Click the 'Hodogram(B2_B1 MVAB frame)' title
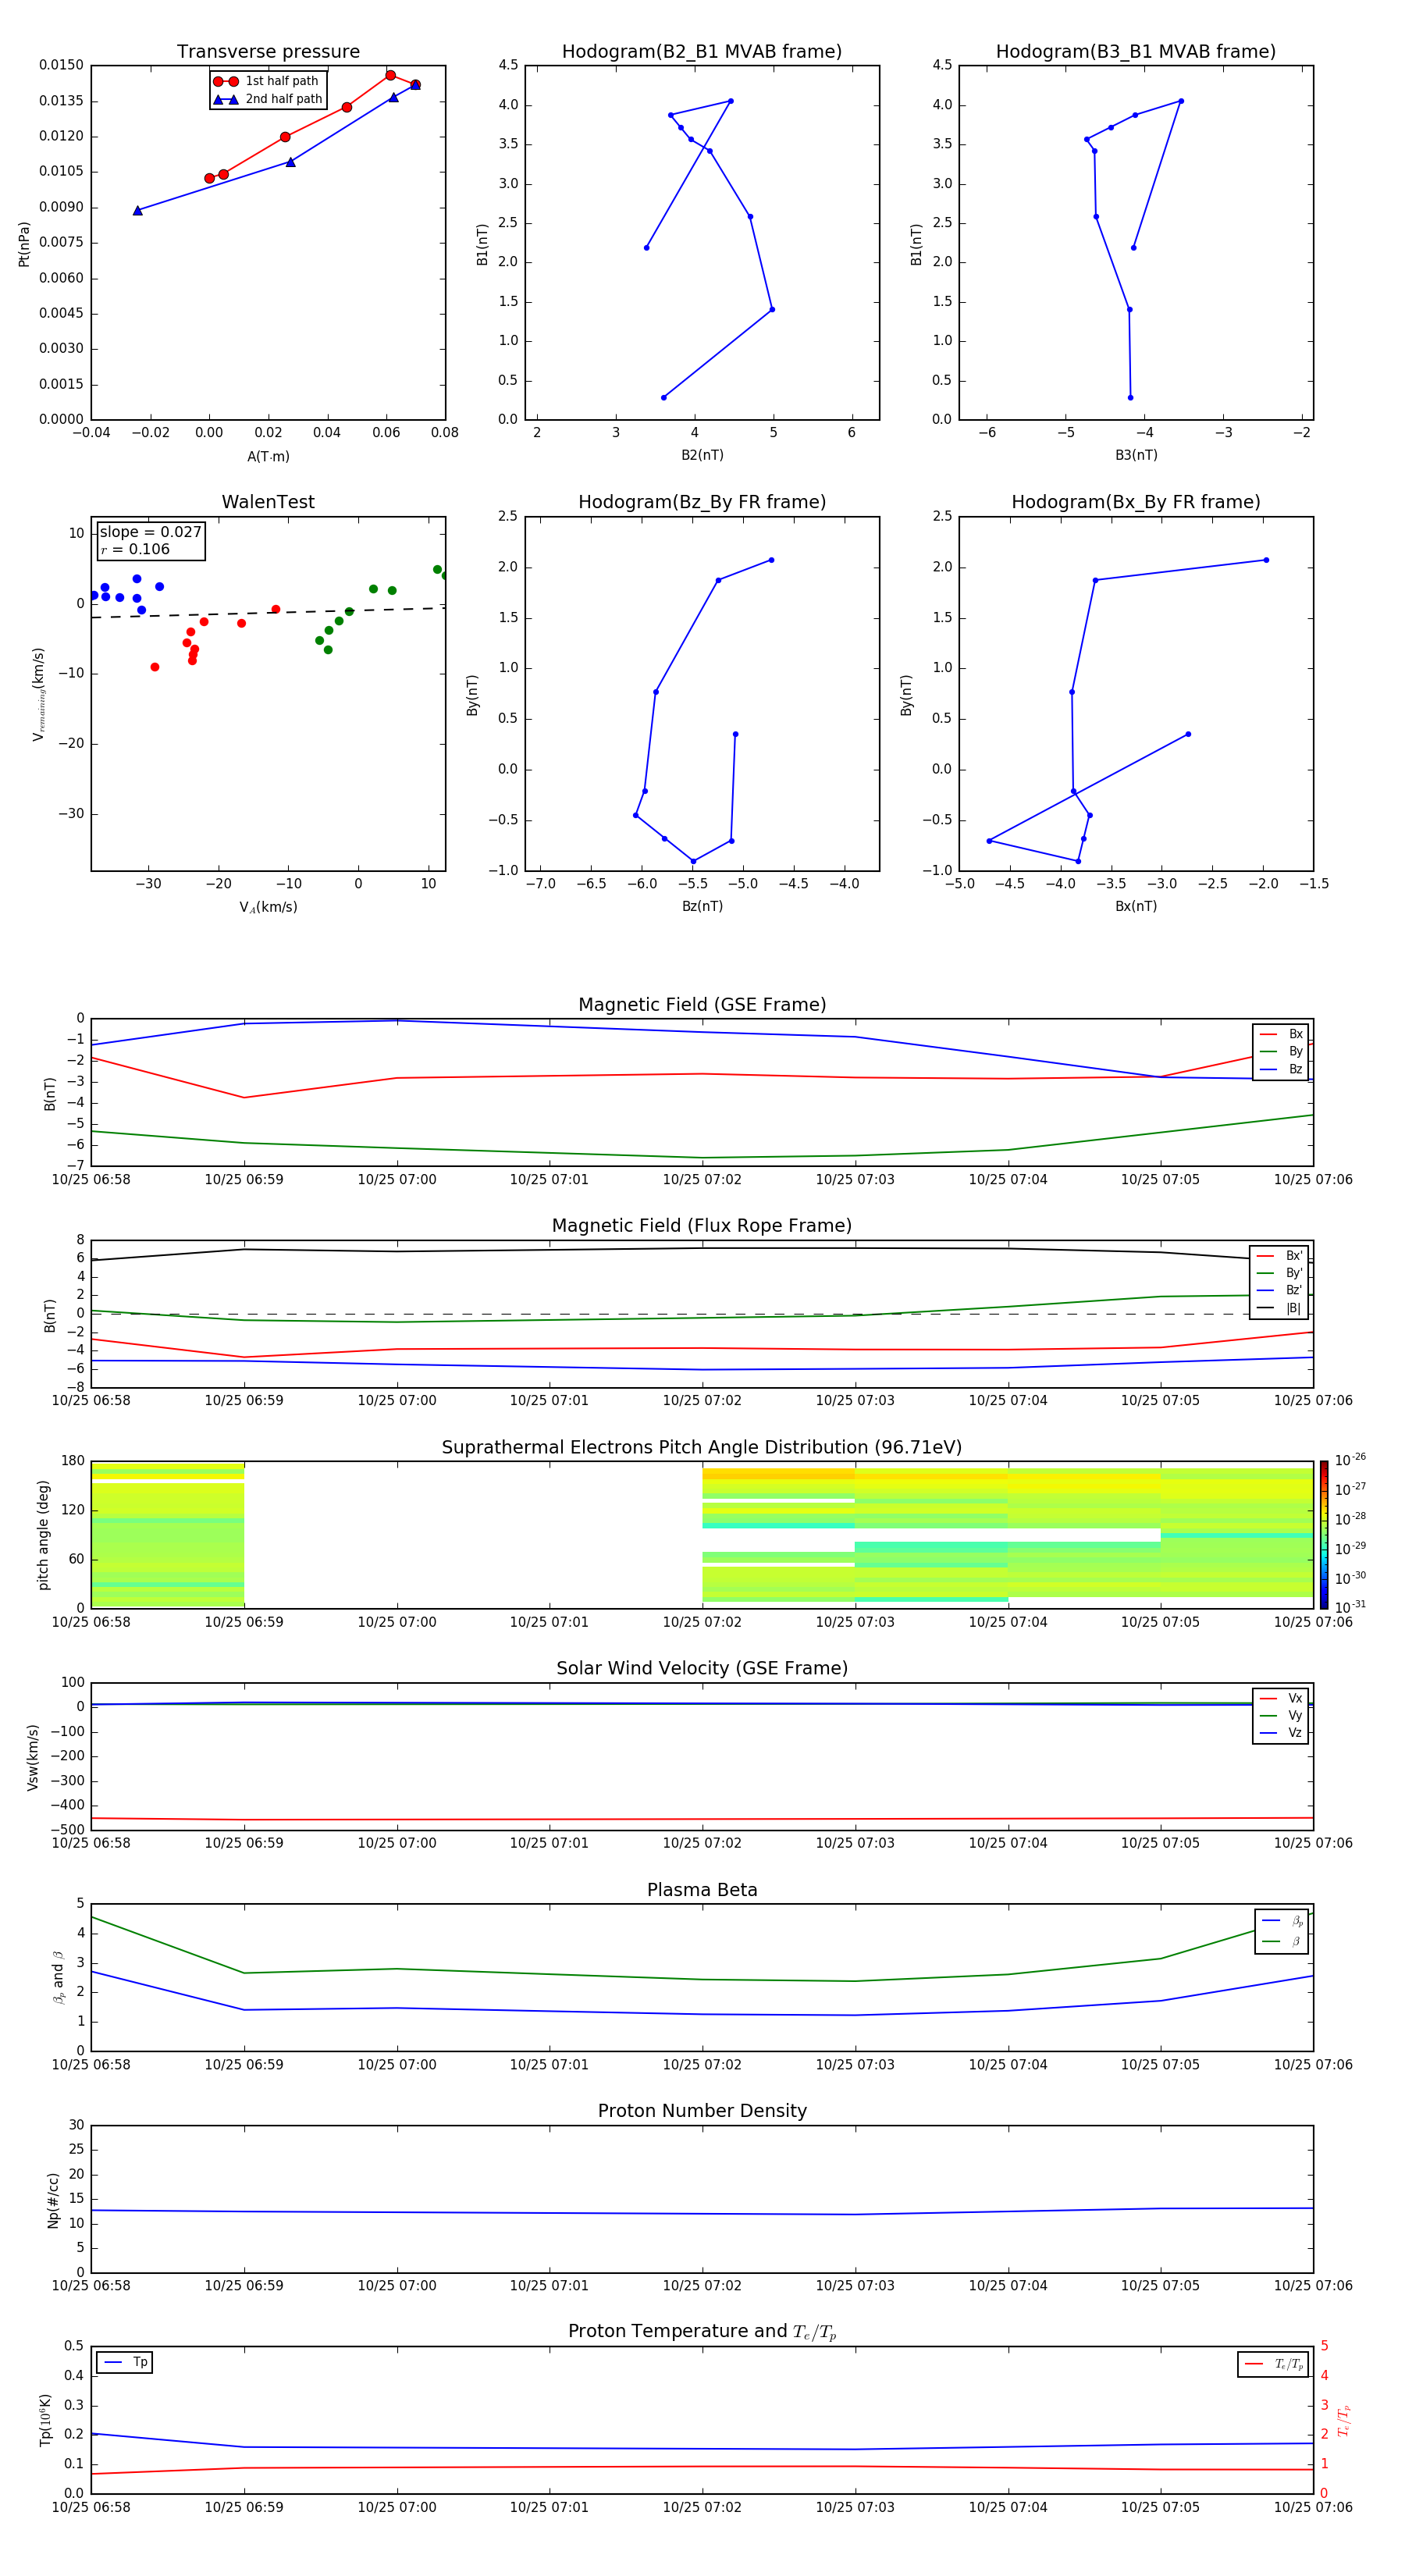 click(702, 52)
